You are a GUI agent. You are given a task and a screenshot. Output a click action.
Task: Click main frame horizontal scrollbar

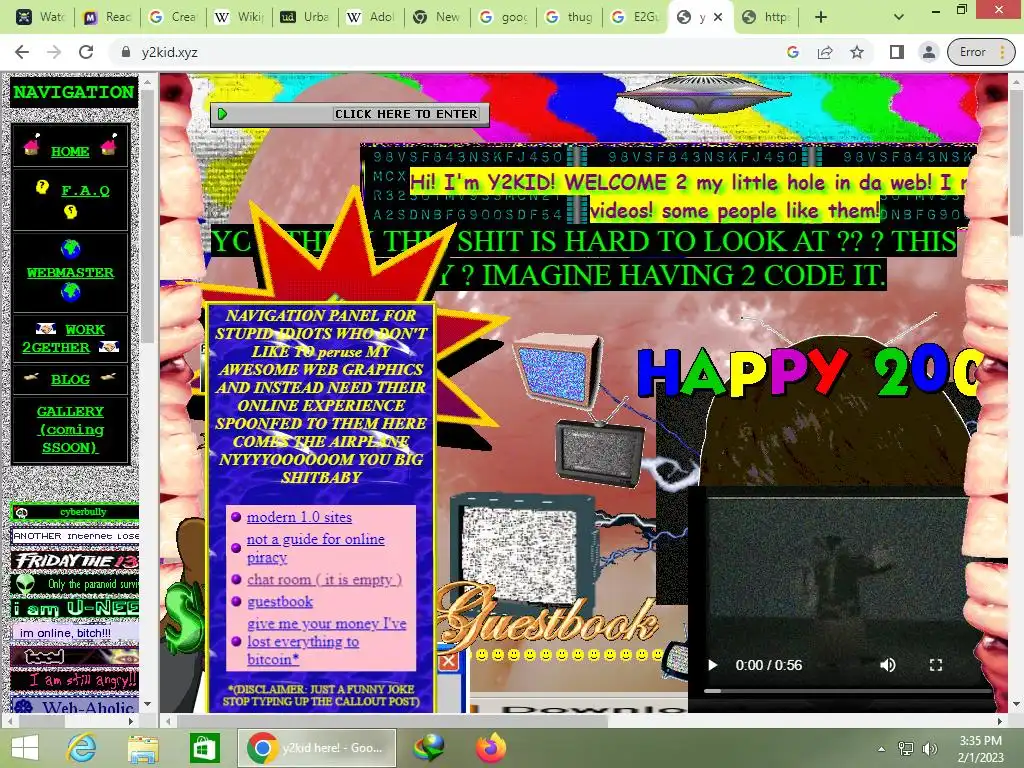click(x=392, y=721)
